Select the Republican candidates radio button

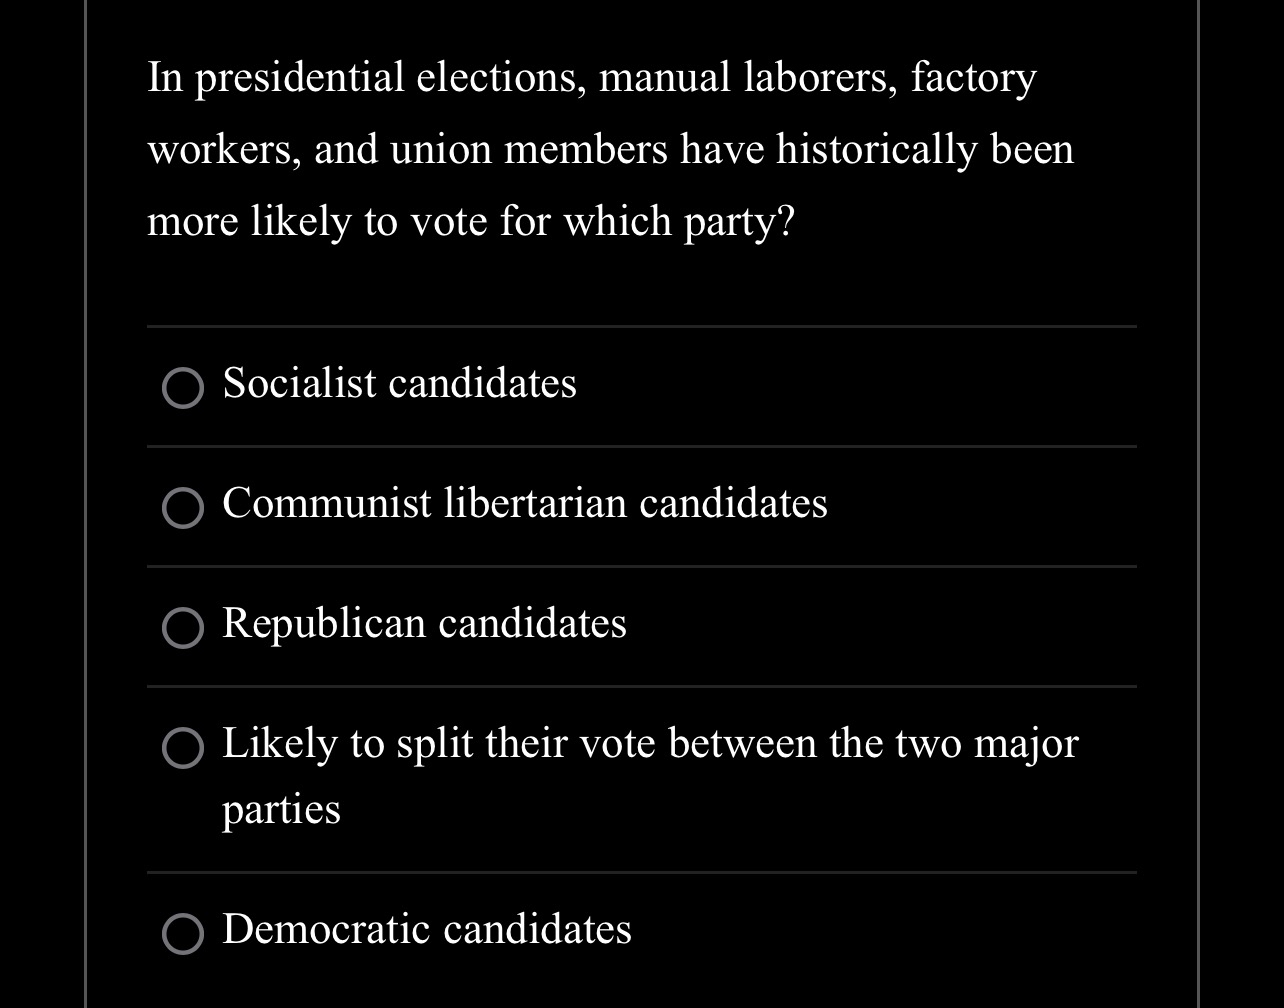(x=182, y=628)
